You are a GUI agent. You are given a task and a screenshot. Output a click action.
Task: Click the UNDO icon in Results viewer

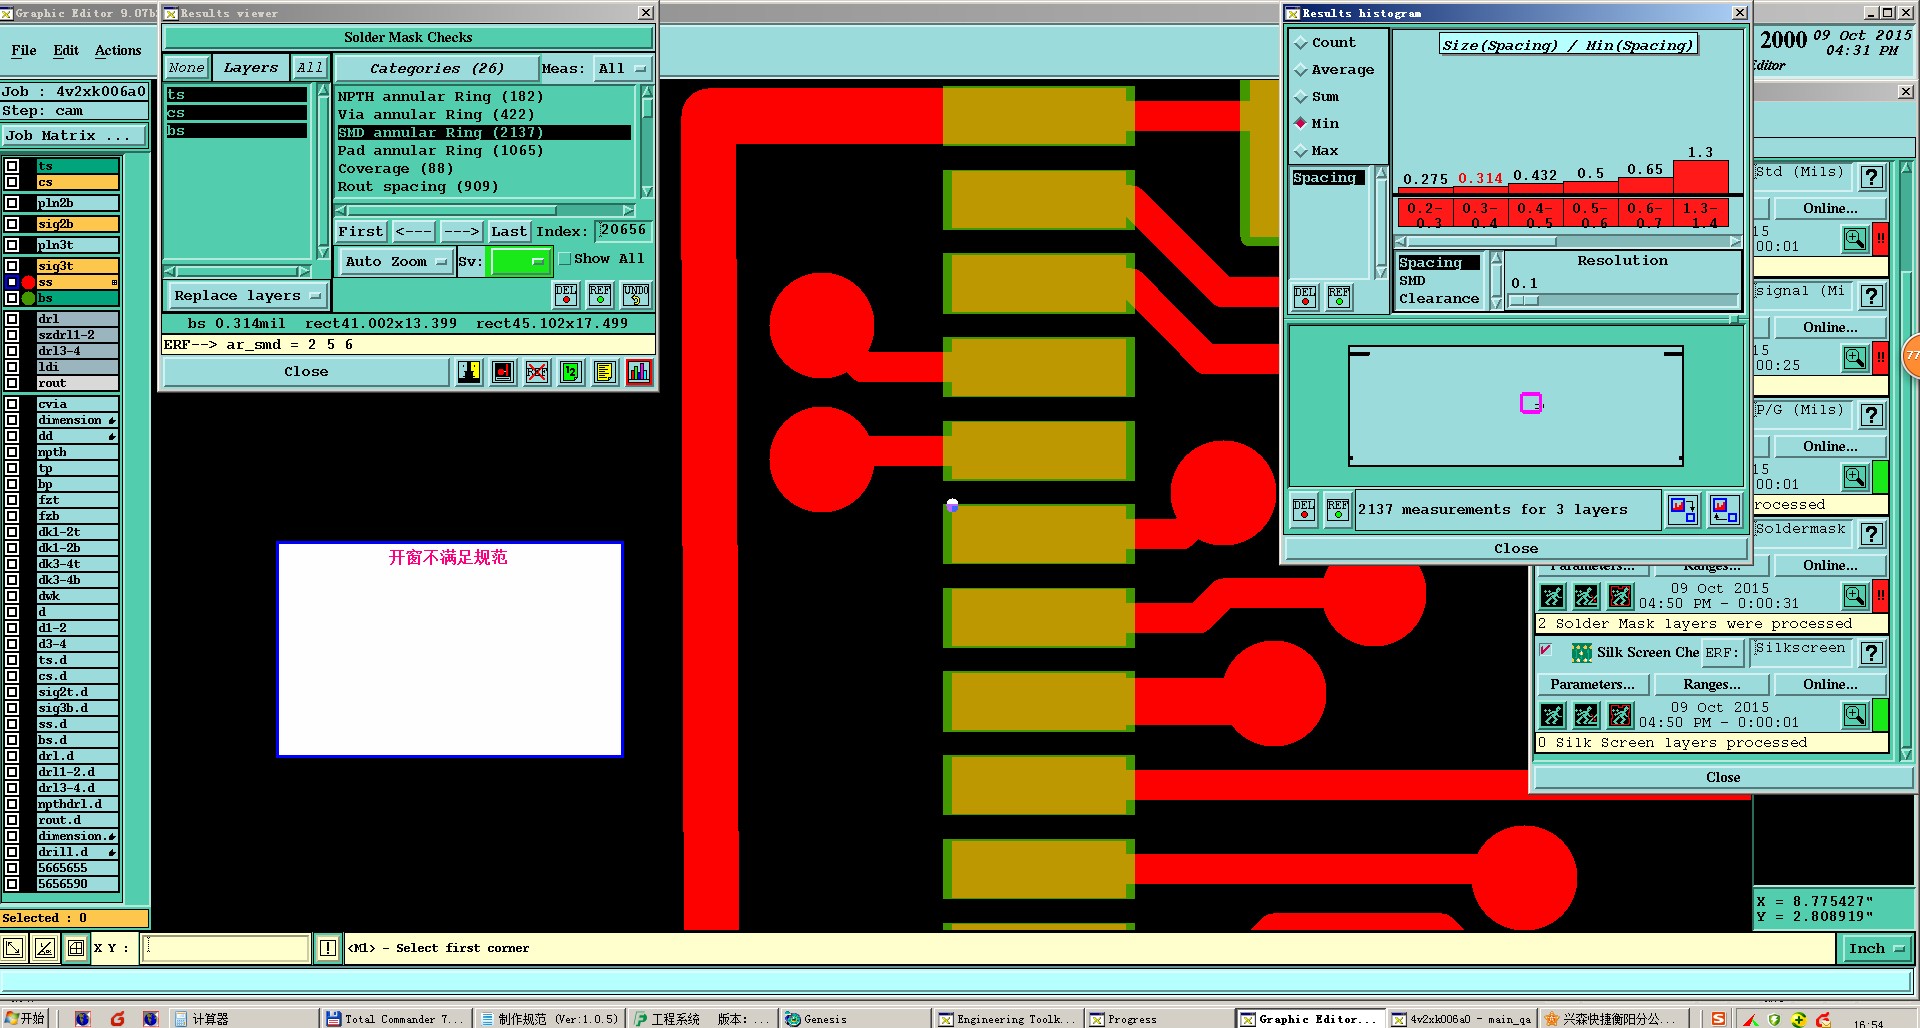(636, 295)
